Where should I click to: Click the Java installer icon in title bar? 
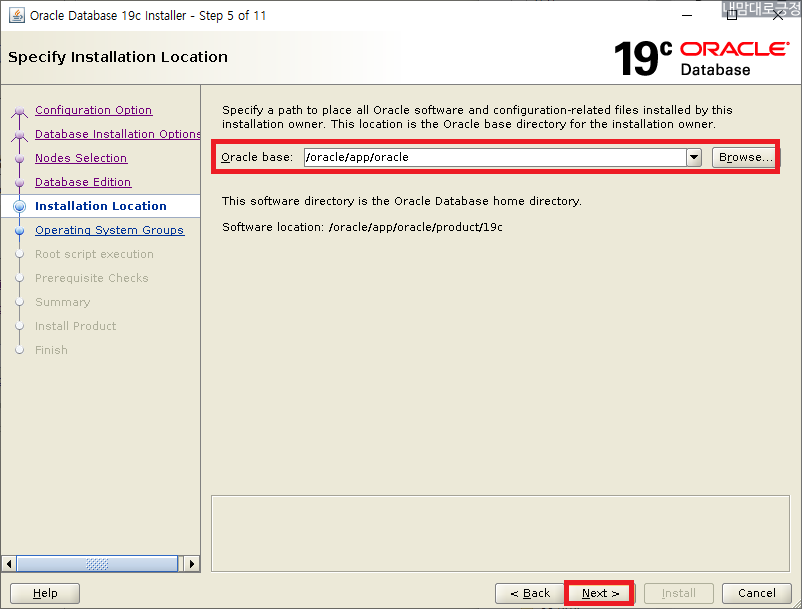click(x=17, y=15)
